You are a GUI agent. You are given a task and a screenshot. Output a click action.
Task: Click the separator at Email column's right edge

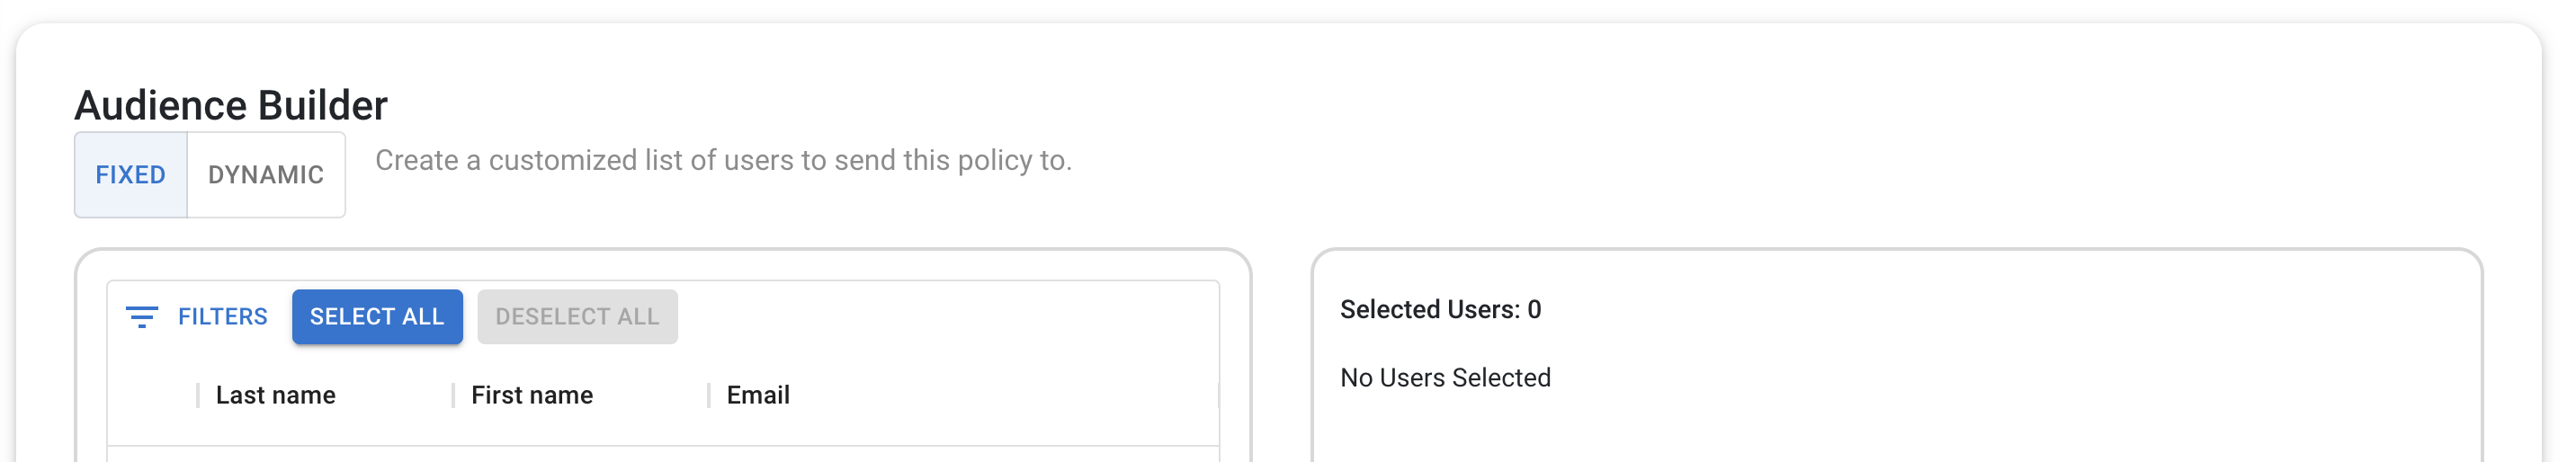[x=1217, y=395]
